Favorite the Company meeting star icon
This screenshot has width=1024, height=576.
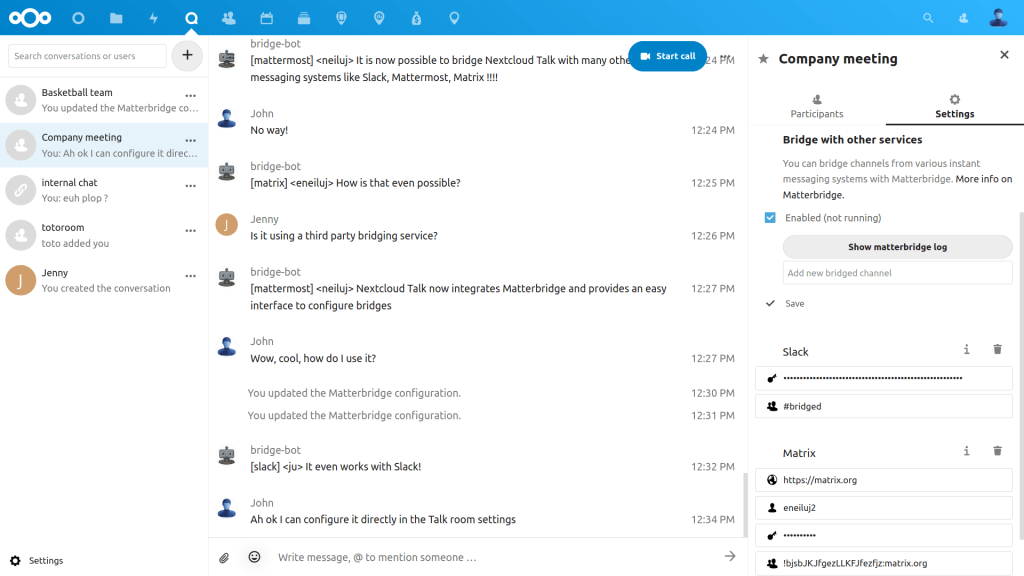point(764,59)
